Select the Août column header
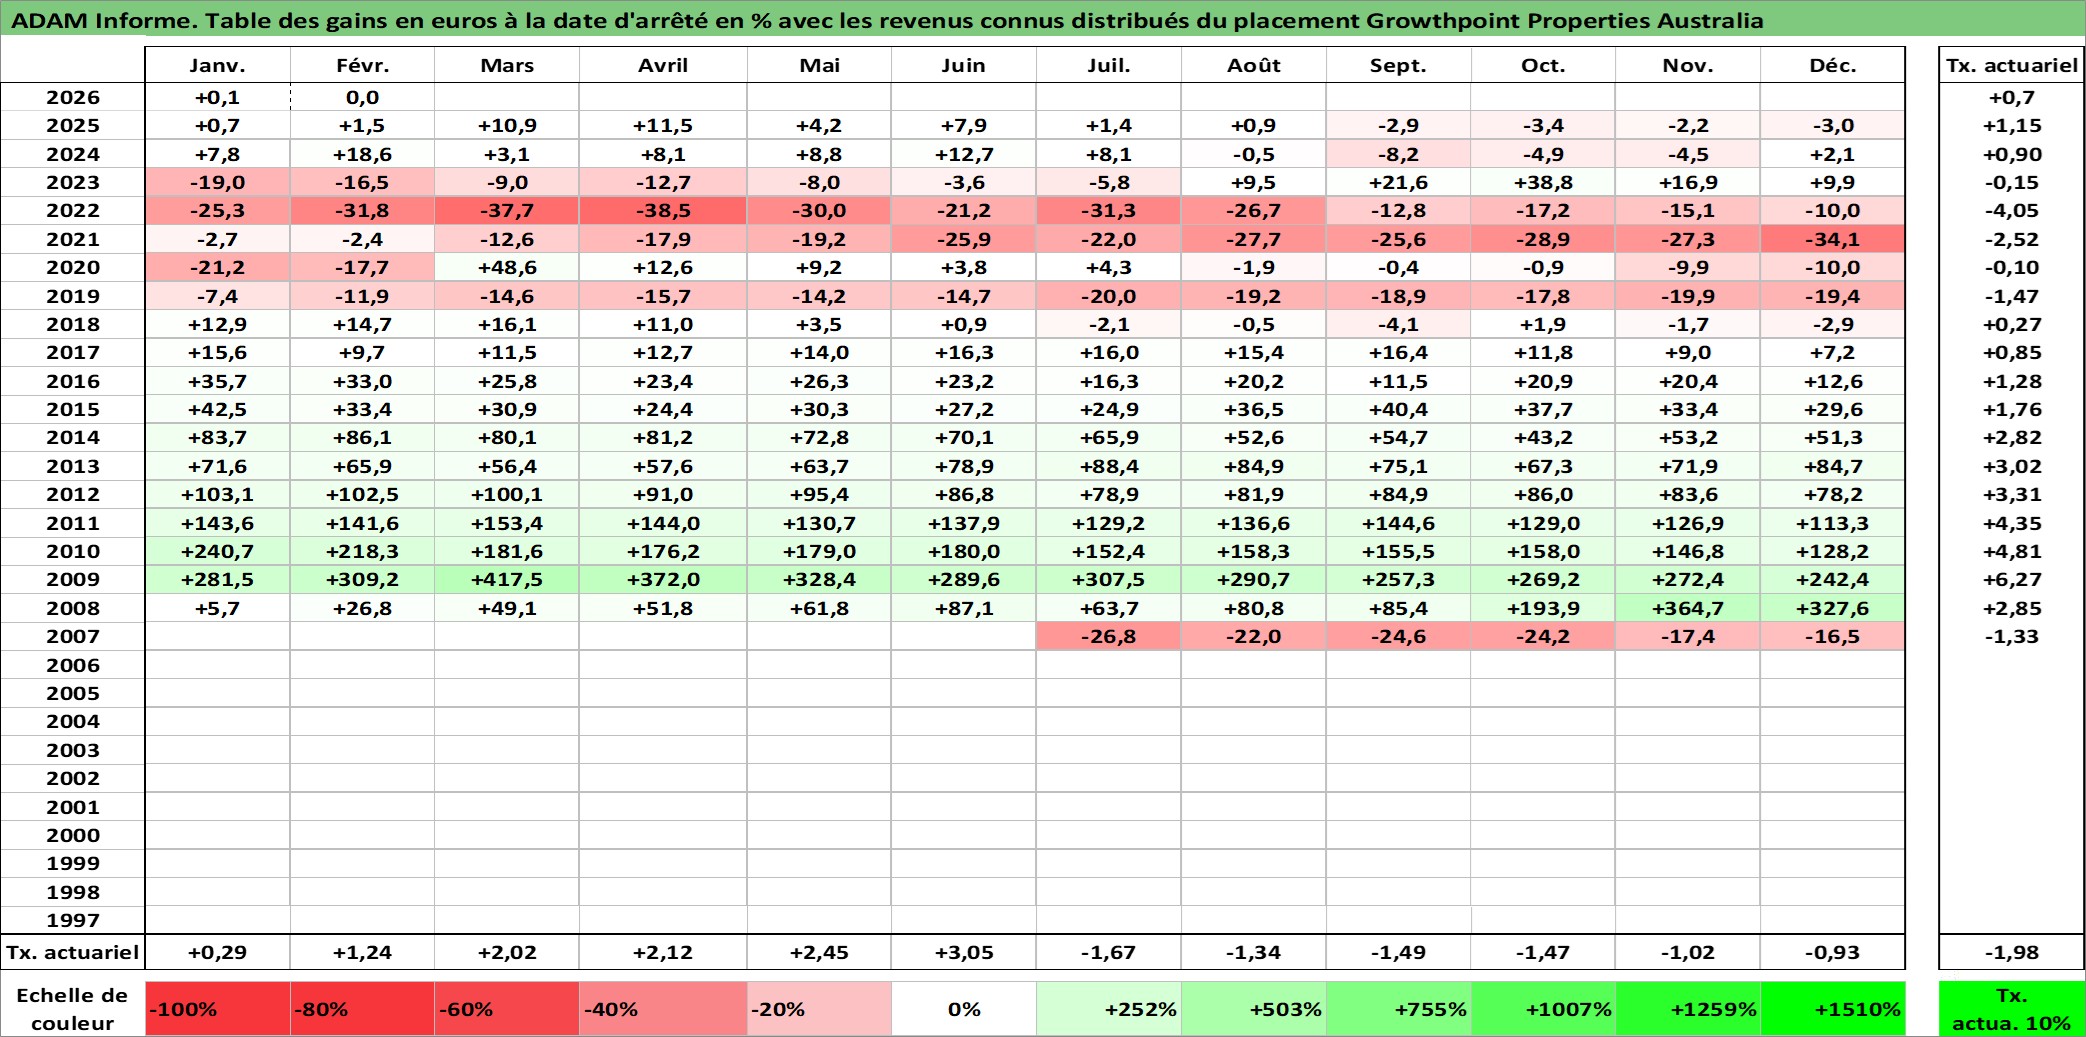Image resolution: width=2086 pixels, height=1037 pixels. (x=1254, y=65)
